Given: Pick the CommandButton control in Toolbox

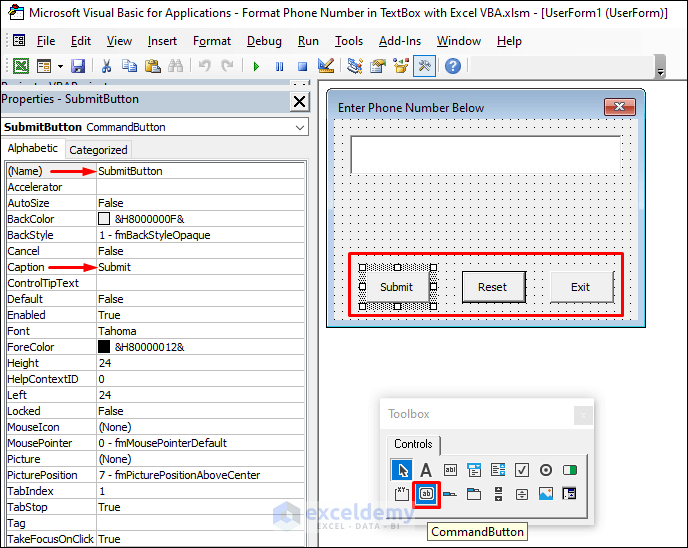Looking at the screenshot, I should click(x=426, y=494).
